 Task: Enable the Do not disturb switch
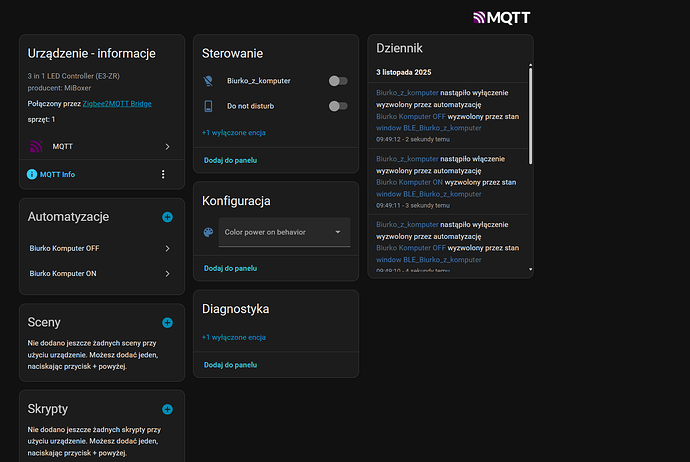(x=338, y=105)
